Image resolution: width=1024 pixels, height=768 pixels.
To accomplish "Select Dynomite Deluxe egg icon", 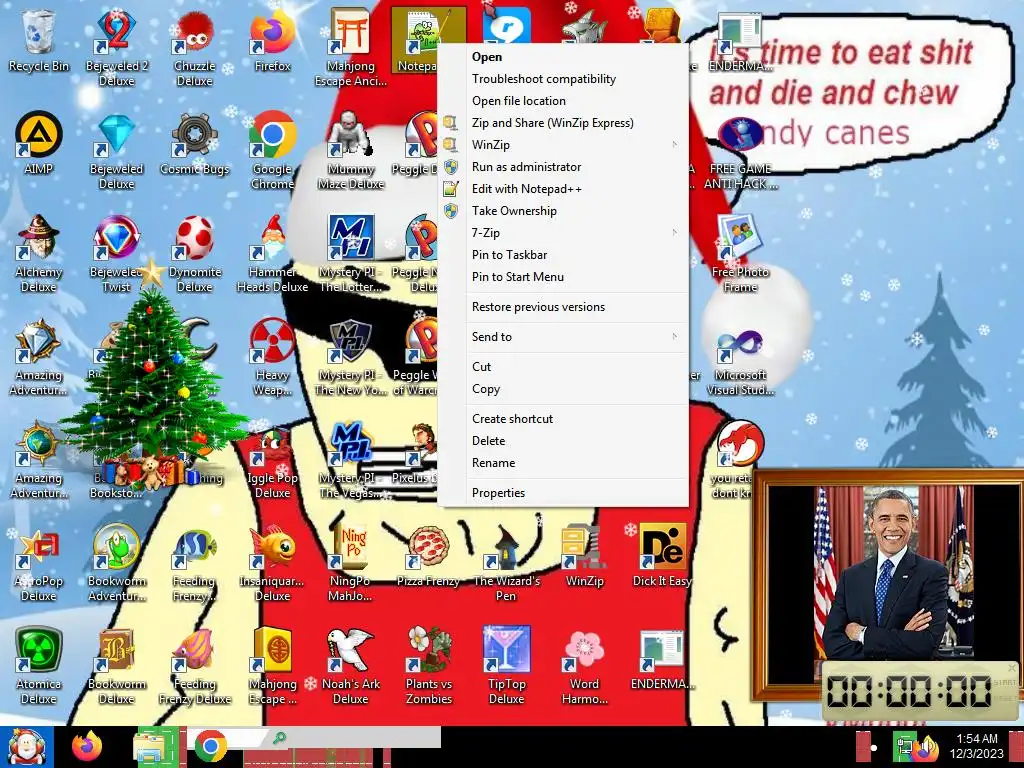I will [194, 253].
